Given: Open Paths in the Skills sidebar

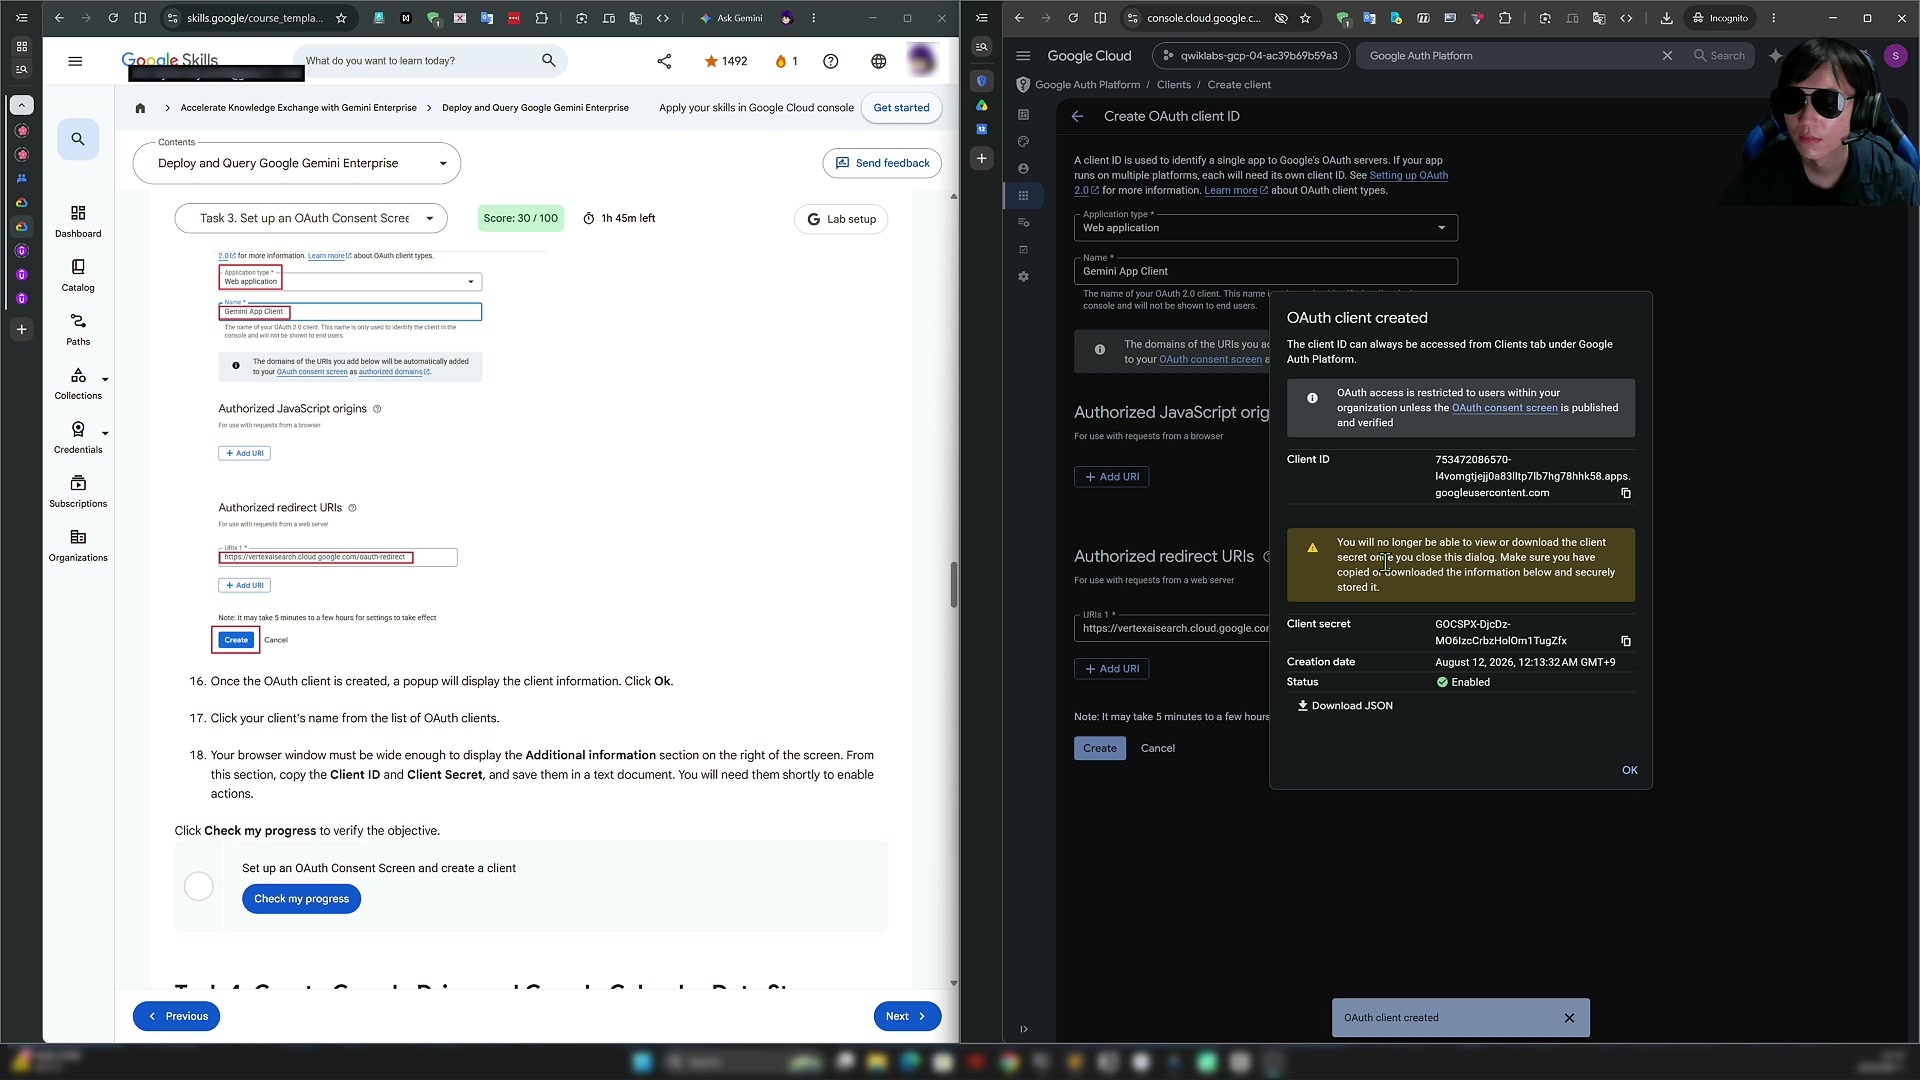Looking at the screenshot, I should [x=78, y=330].
